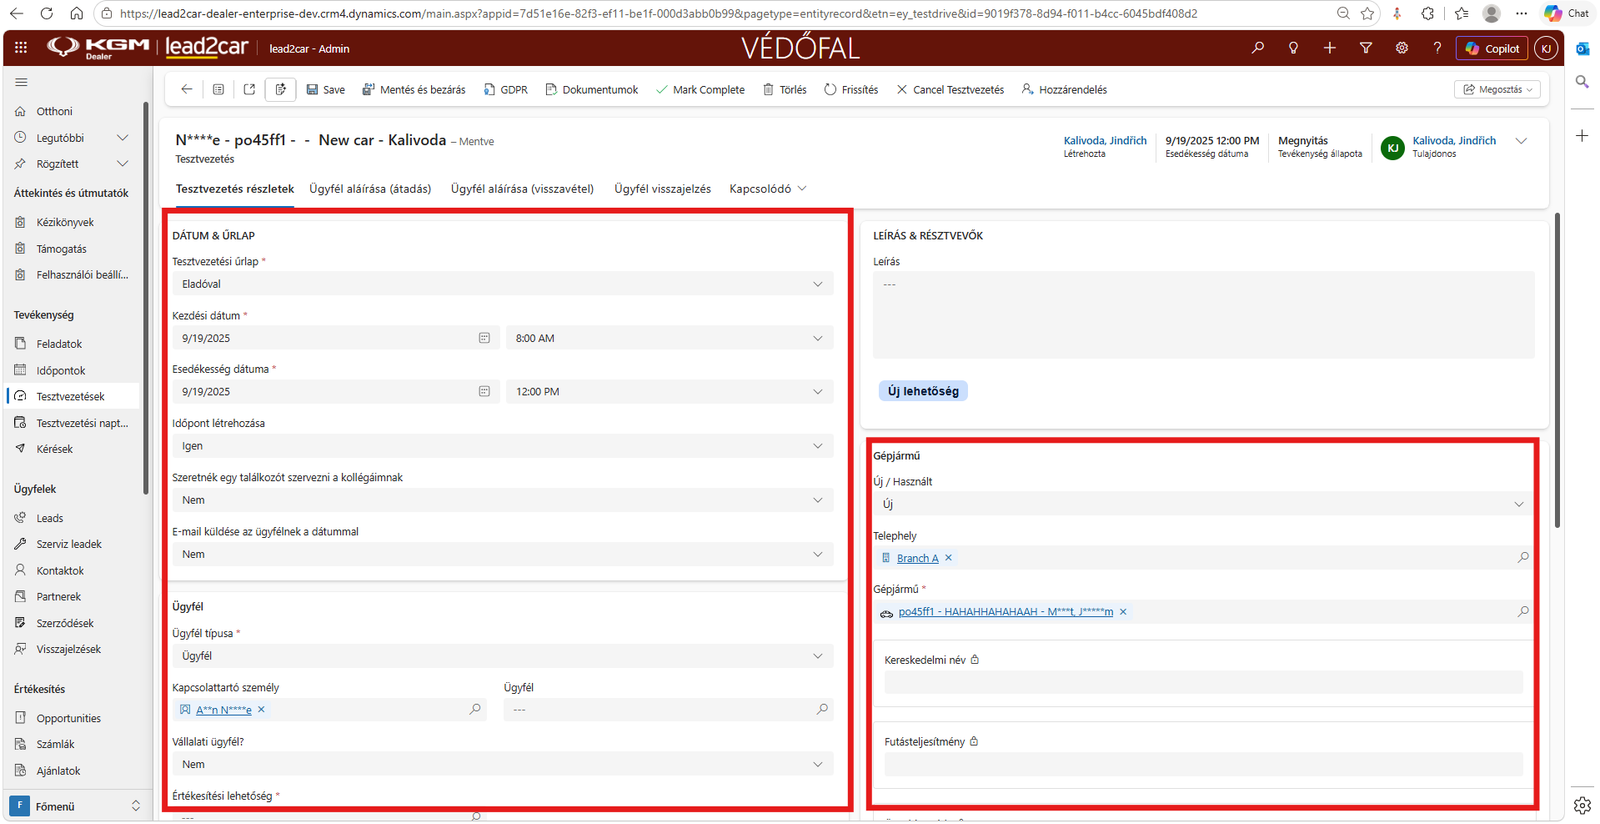Open the Ügyfél visszajelzés tab
This screenshot has width=1600, height=824.
[663, 189]
